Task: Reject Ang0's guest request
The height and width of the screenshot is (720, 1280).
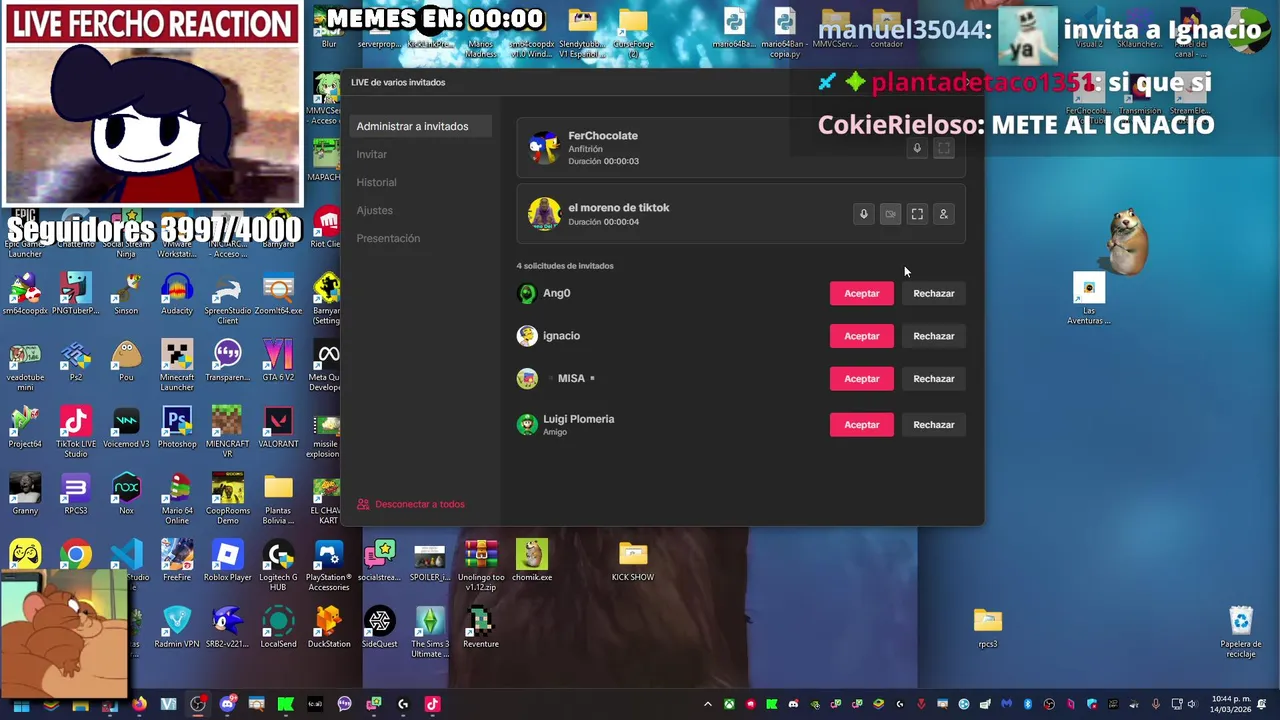Action: pos(934,293)
